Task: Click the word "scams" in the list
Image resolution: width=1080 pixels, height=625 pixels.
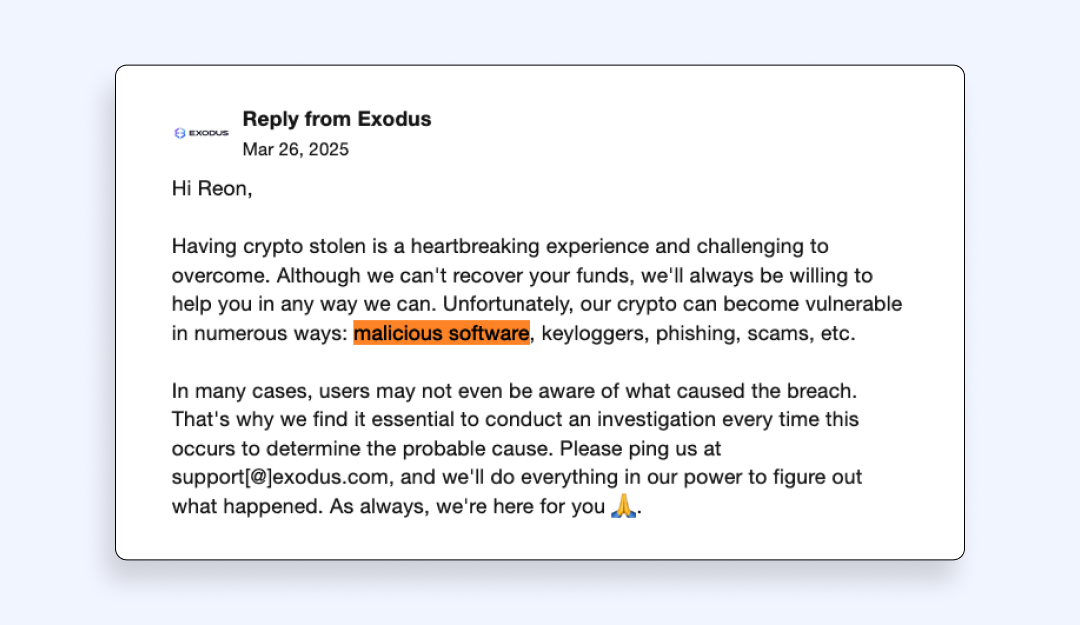Action: point(772,334)
